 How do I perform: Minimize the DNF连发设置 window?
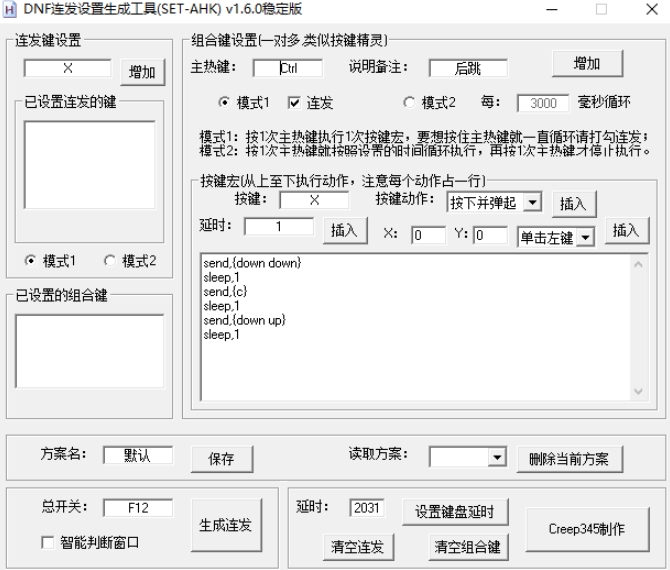point(552,9)
